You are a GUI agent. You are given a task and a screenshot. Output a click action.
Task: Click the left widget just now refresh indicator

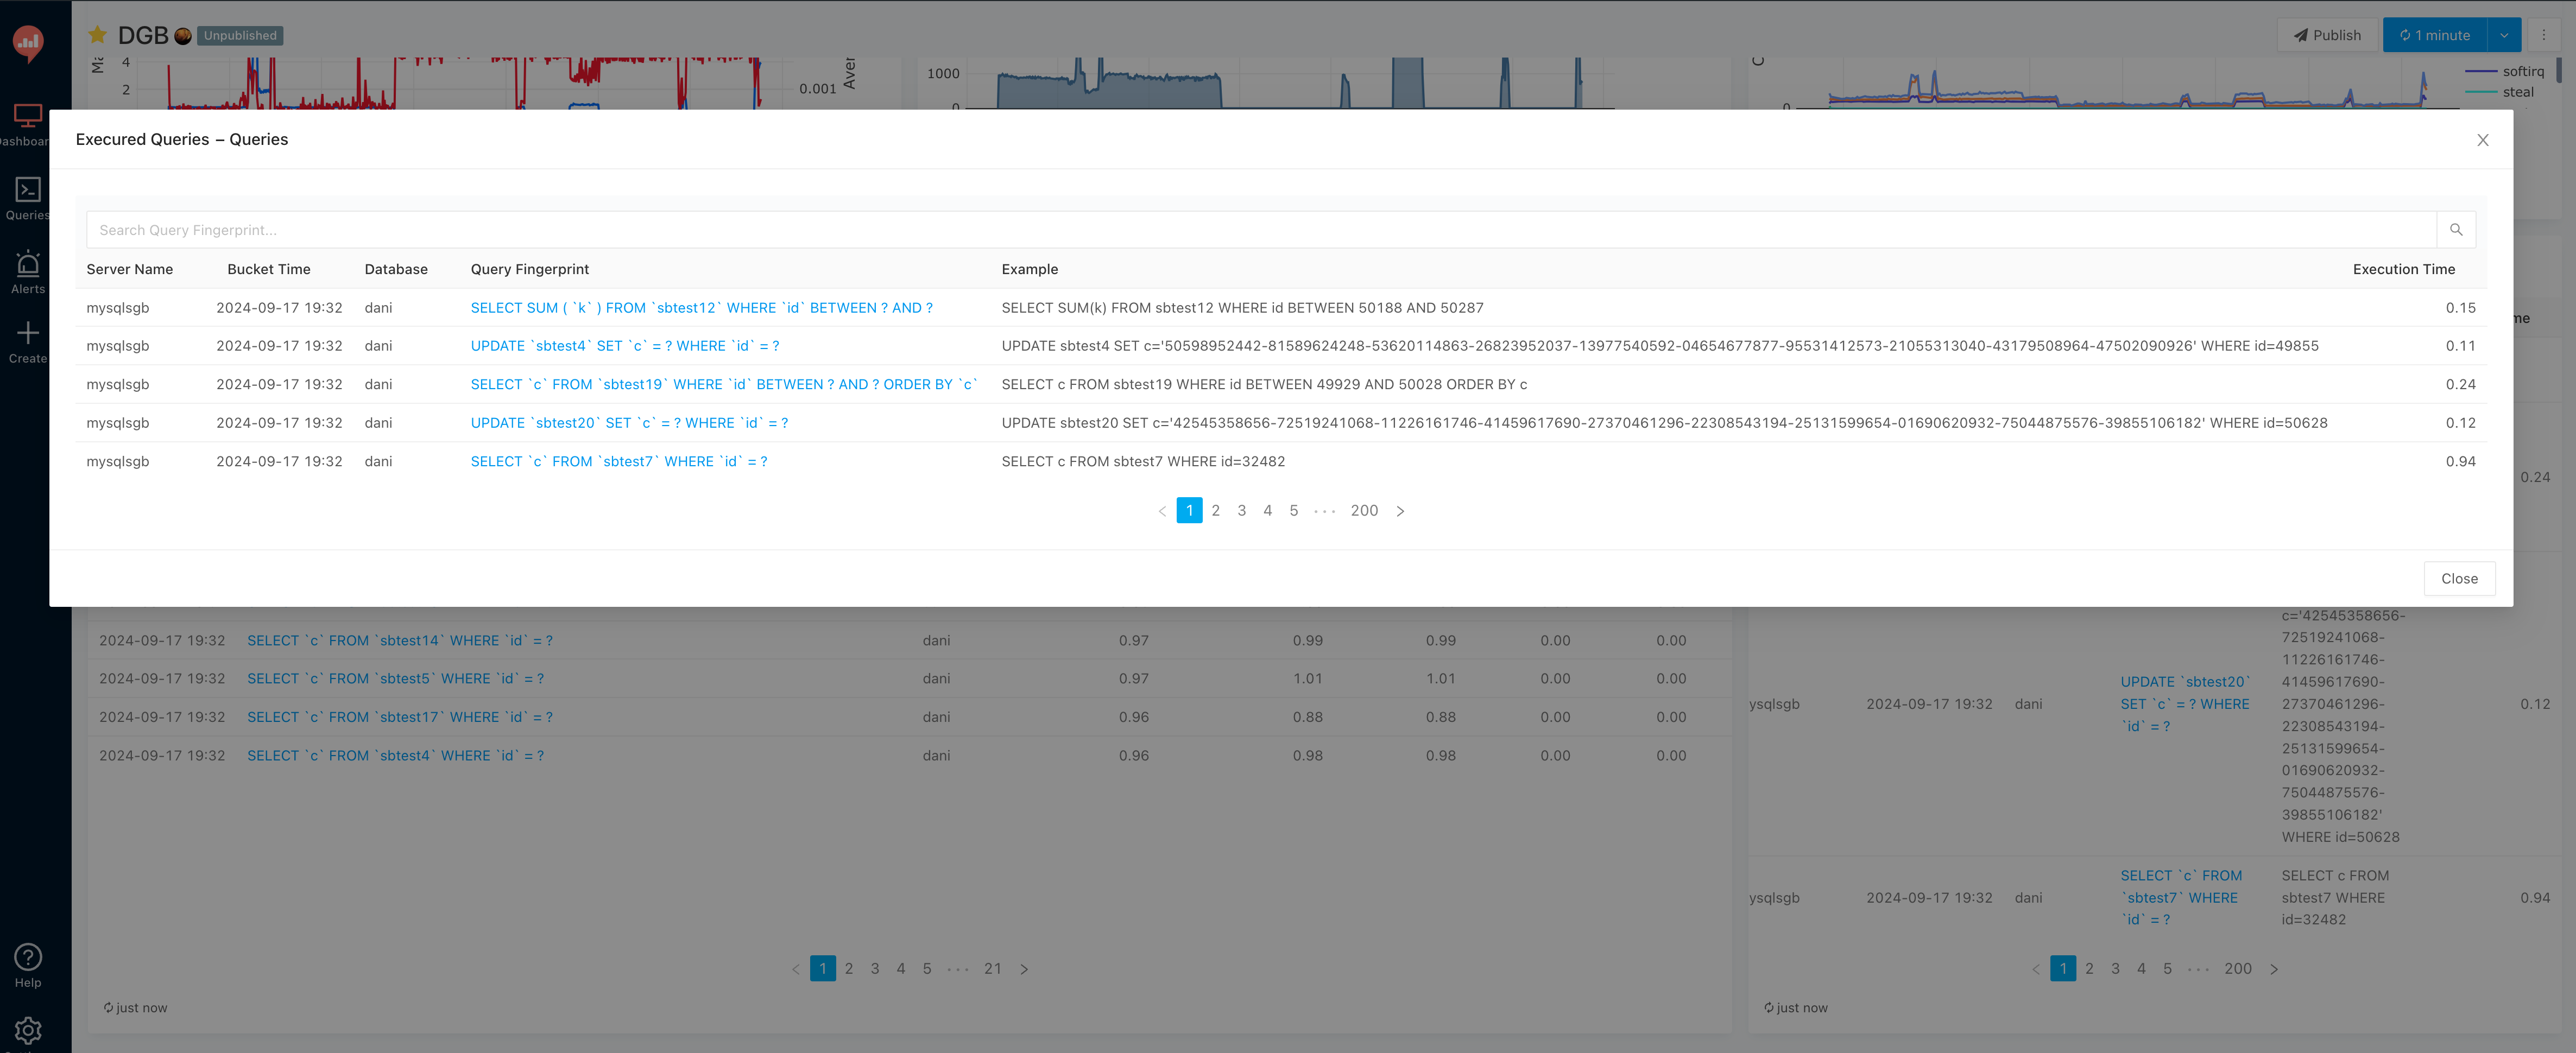tap(135, 1008)
